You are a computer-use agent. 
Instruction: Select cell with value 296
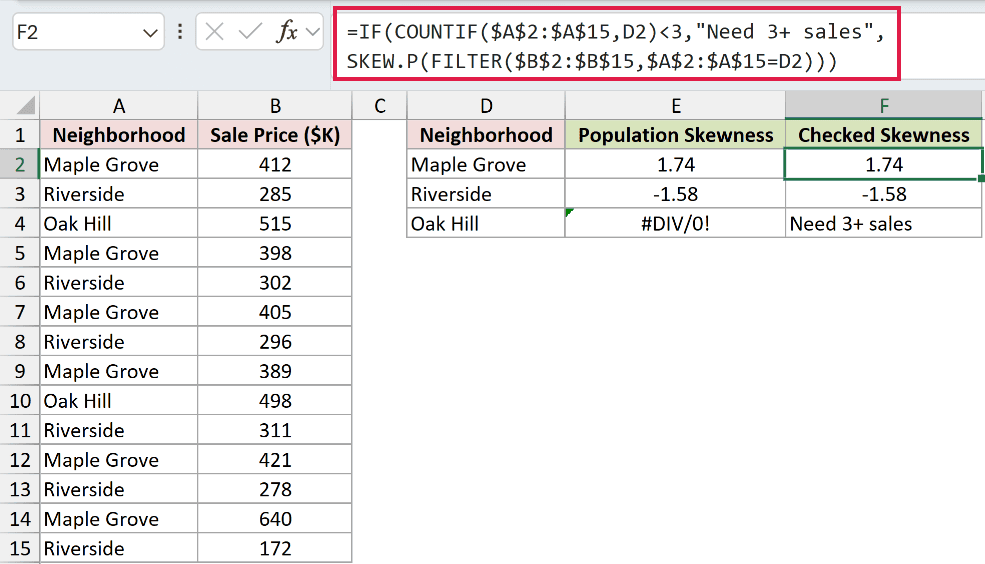pos(275,342)
